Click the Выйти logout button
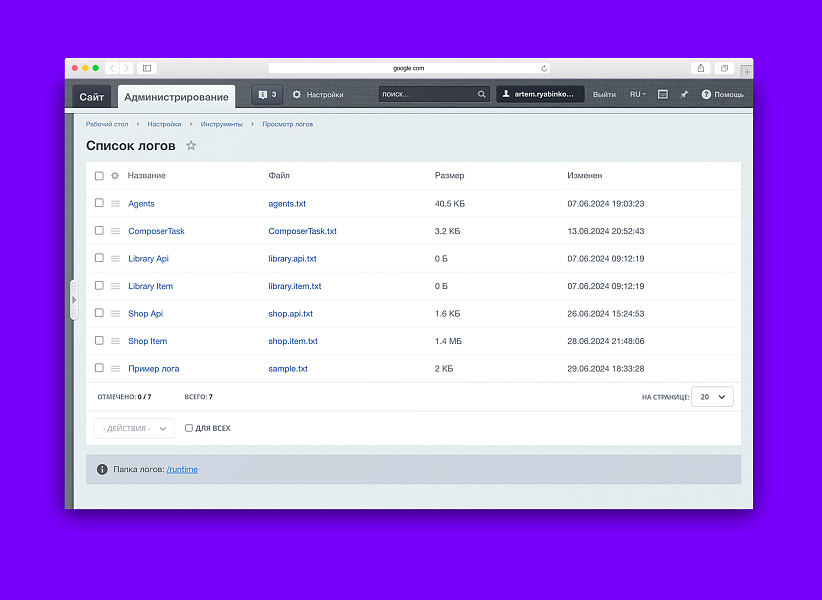 click(604, 95)
